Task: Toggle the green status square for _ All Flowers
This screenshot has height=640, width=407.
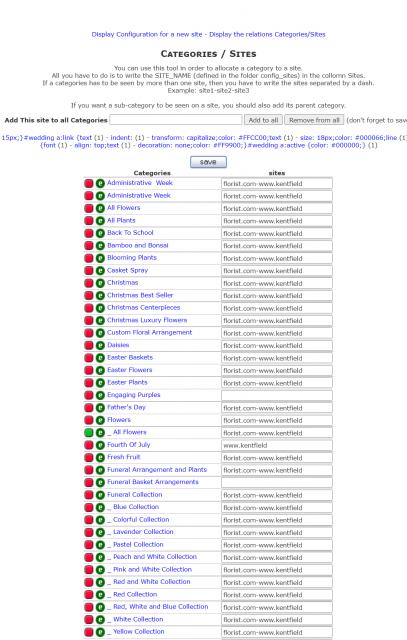Action: pyautogui.click(x=89, y=433)
